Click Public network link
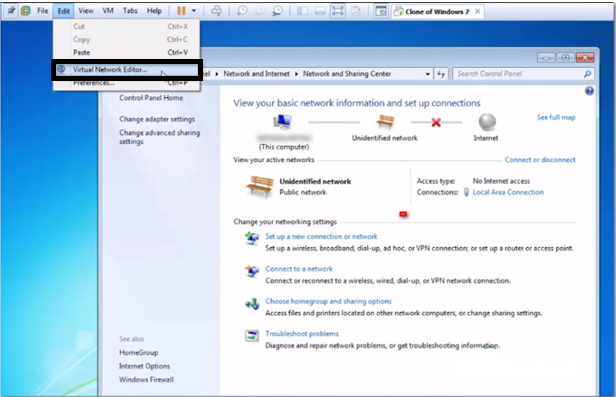 coord(302,192)
